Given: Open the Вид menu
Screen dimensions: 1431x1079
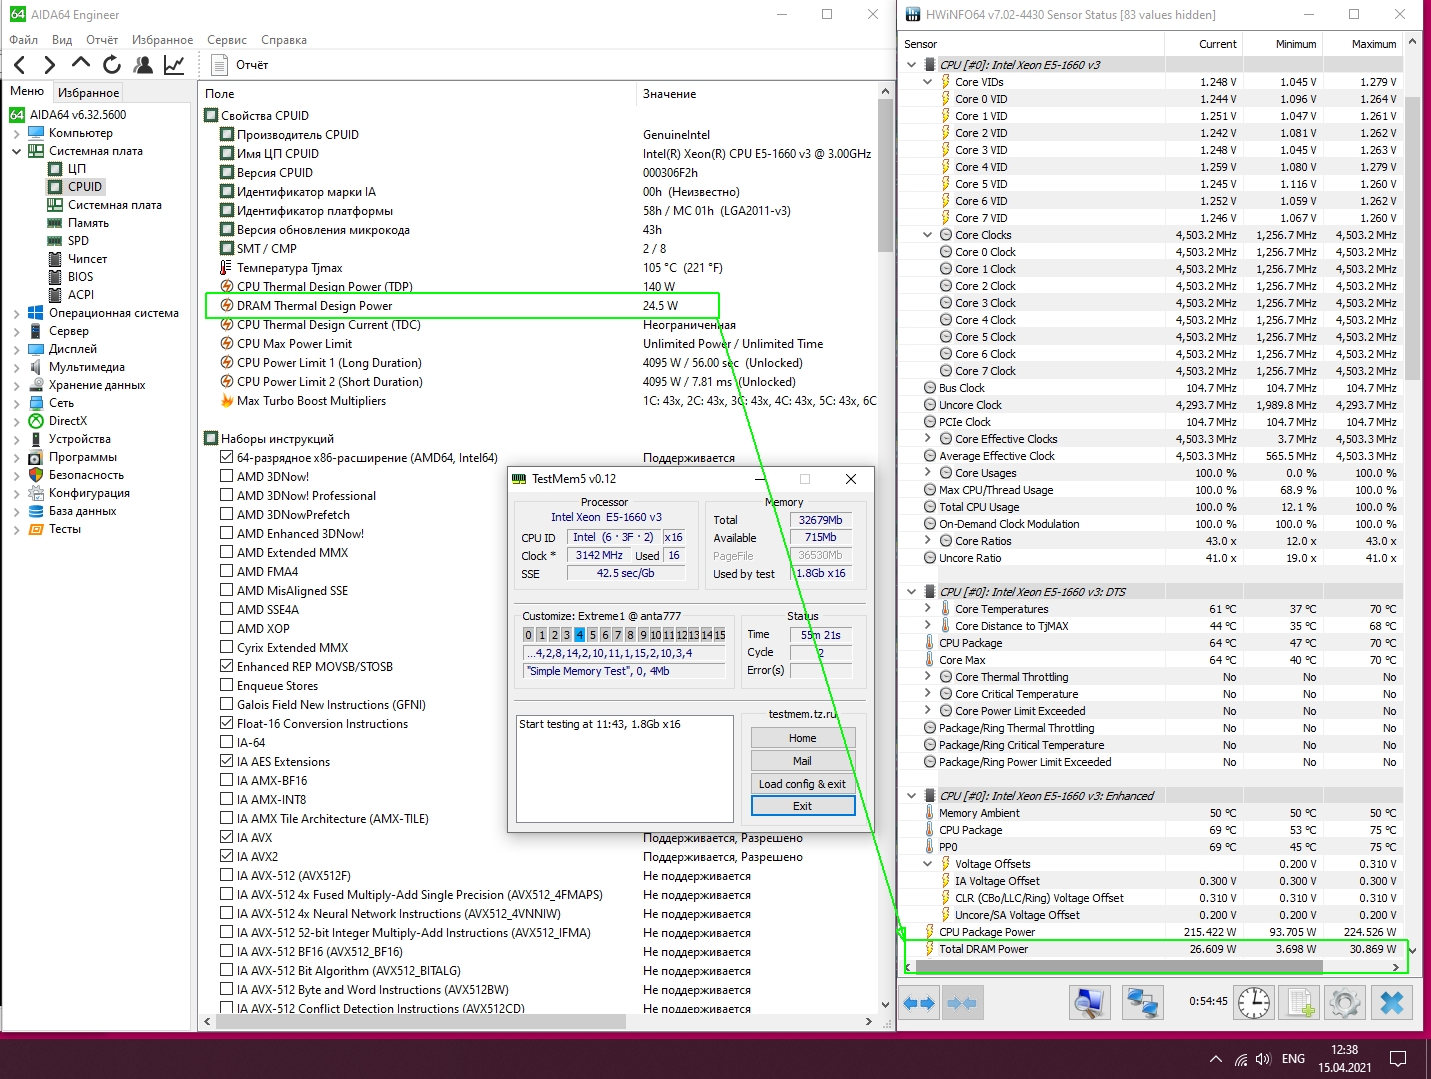Looking at the screenshot, I should 62,40.
